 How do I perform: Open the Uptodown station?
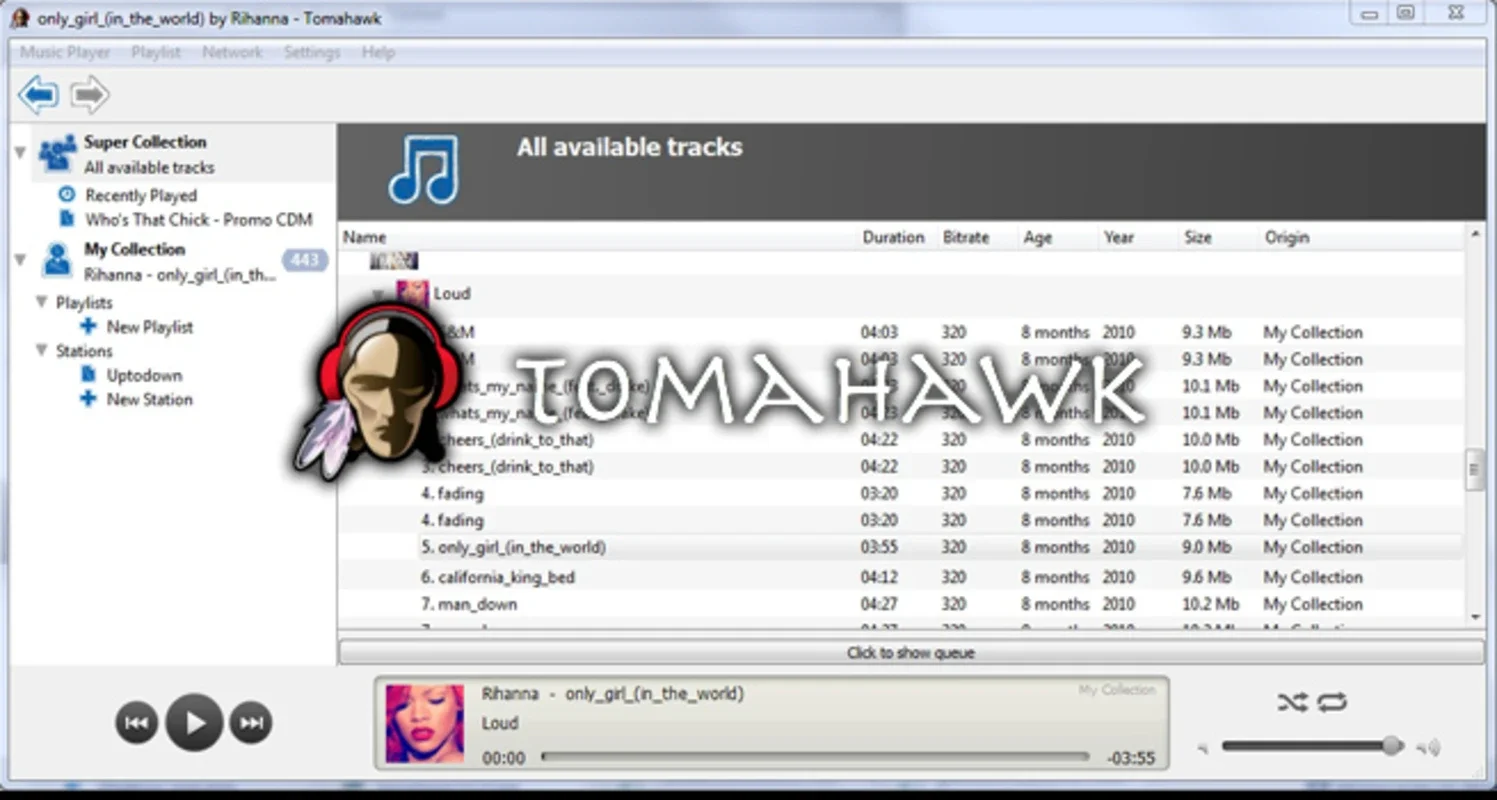click(145, 375)
